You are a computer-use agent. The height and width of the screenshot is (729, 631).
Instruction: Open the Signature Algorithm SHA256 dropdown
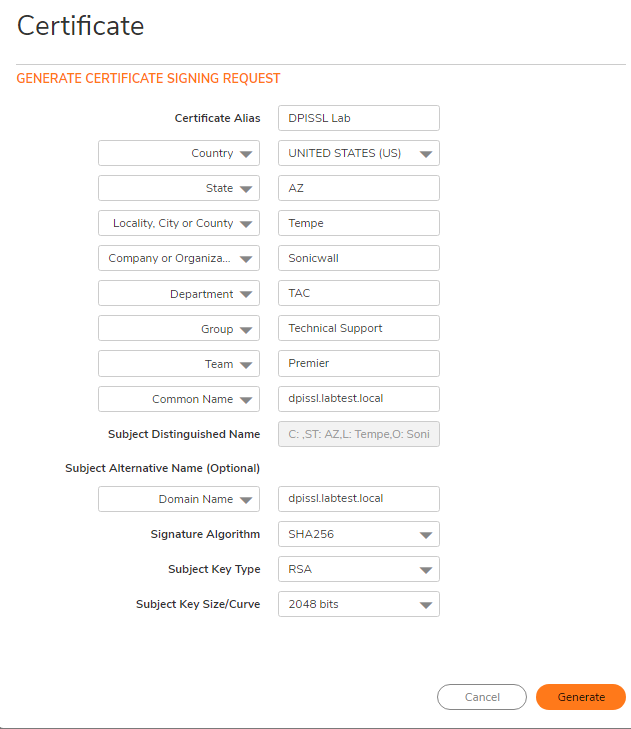(x=358, y=534)
